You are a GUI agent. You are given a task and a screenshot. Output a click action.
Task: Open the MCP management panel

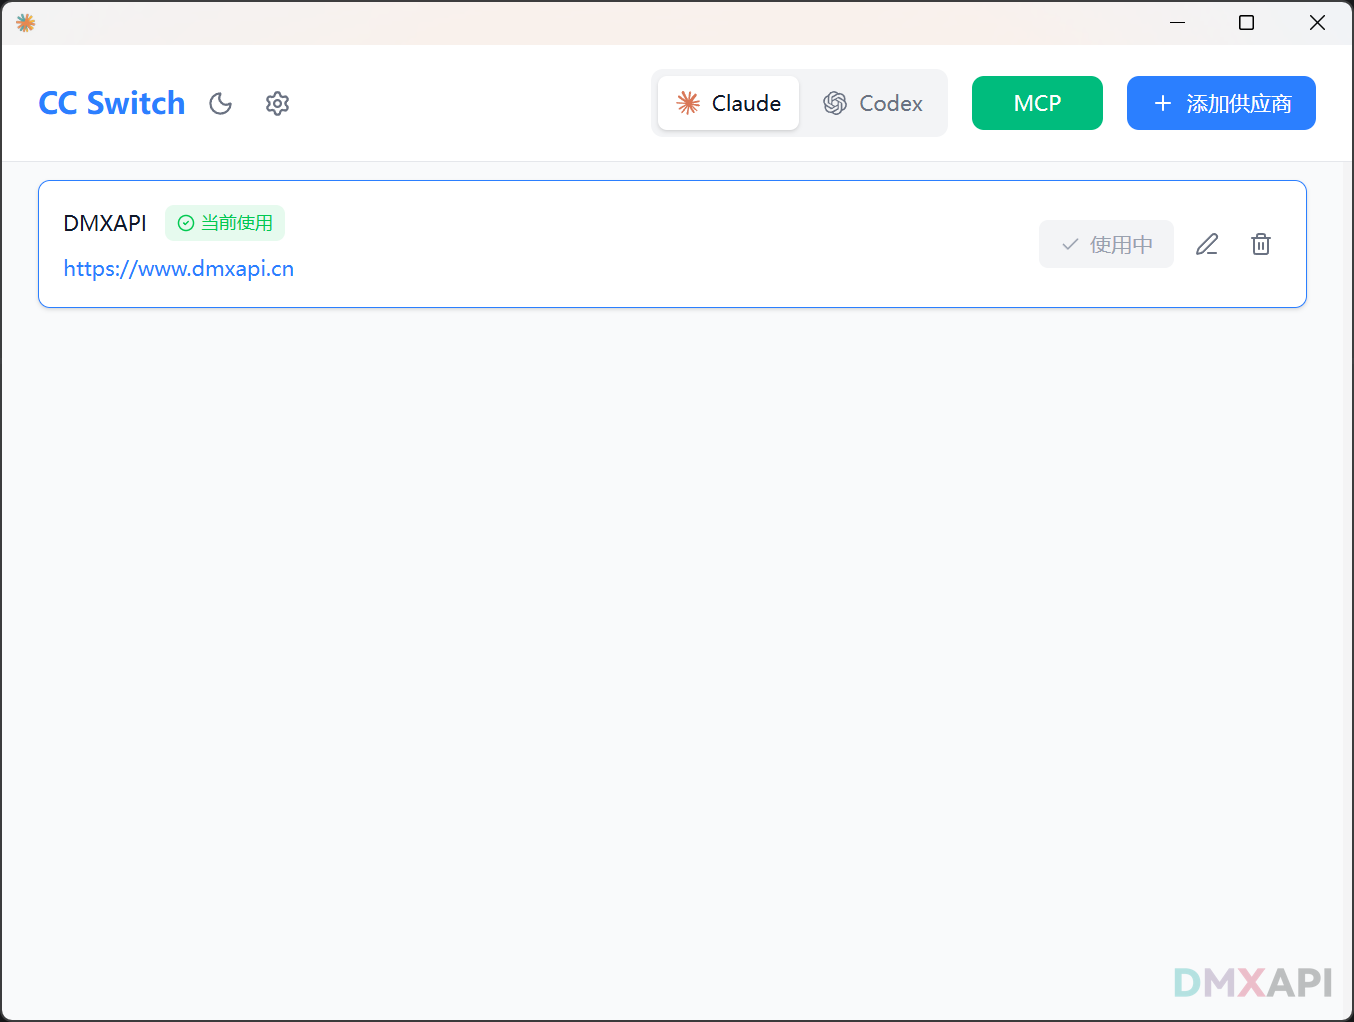1037,103
